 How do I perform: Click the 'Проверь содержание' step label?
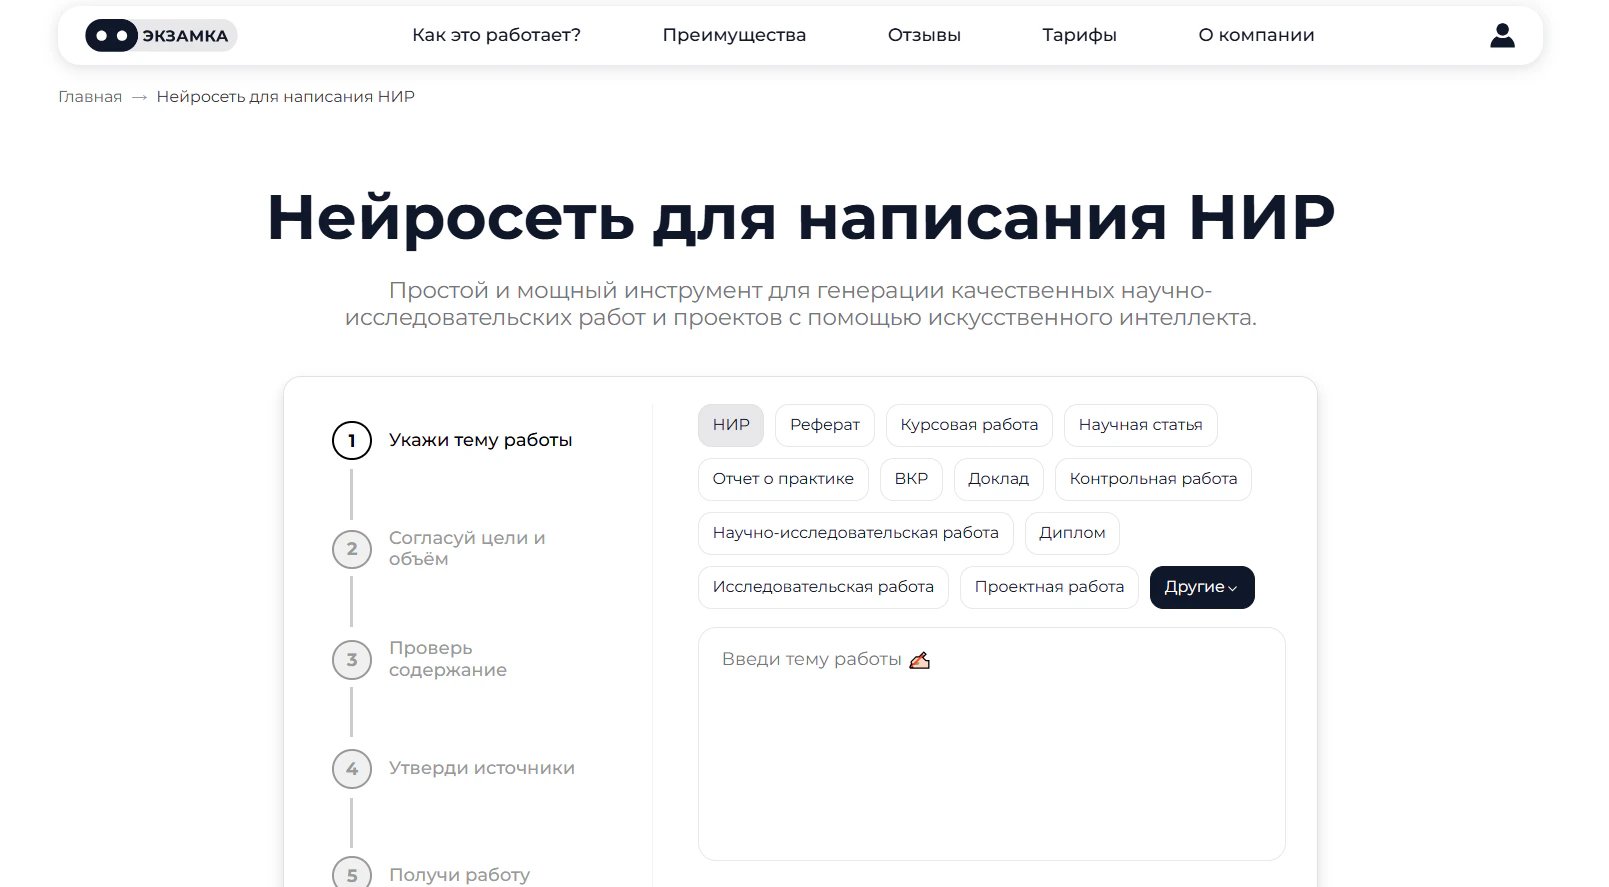click(448, 659)
